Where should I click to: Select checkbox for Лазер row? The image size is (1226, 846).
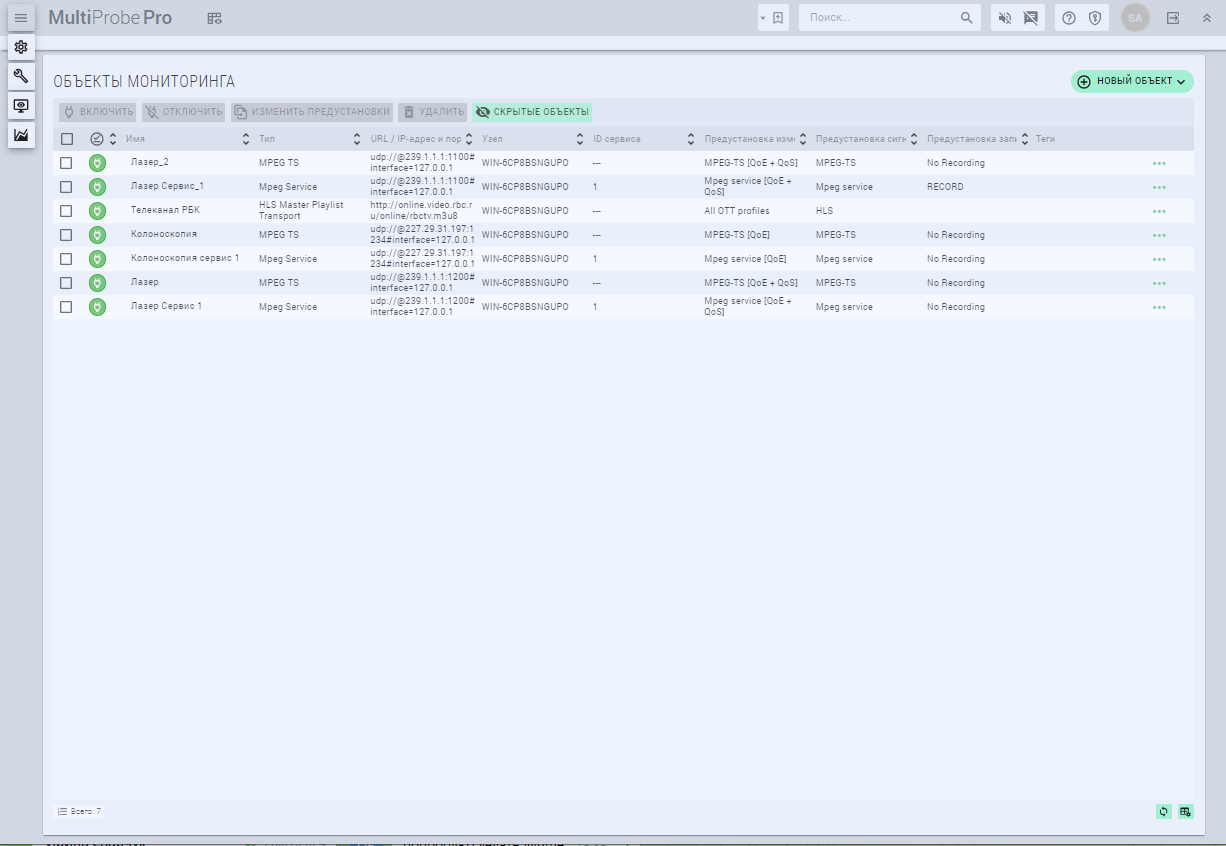pos(66,283)
